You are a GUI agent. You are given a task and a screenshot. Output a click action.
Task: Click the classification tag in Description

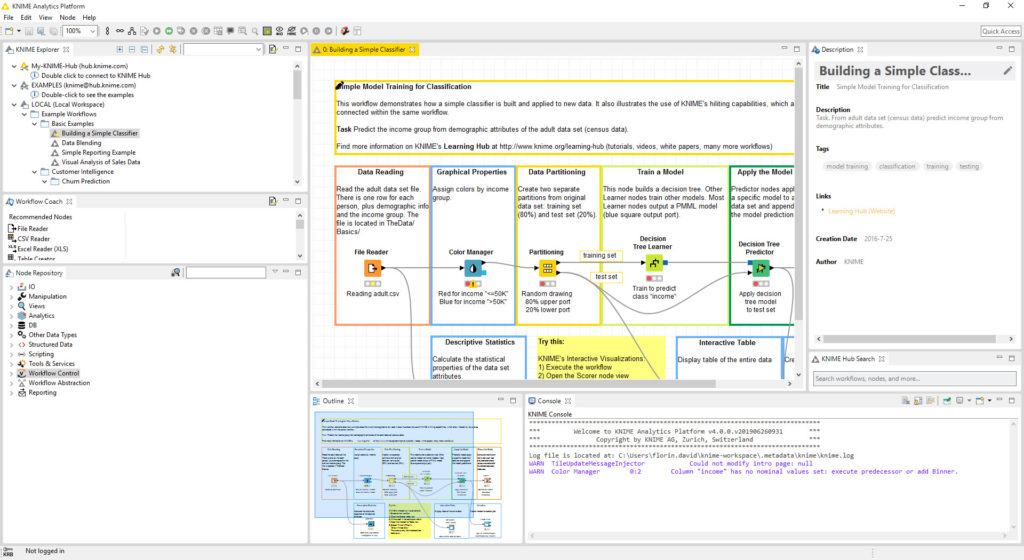897,166
